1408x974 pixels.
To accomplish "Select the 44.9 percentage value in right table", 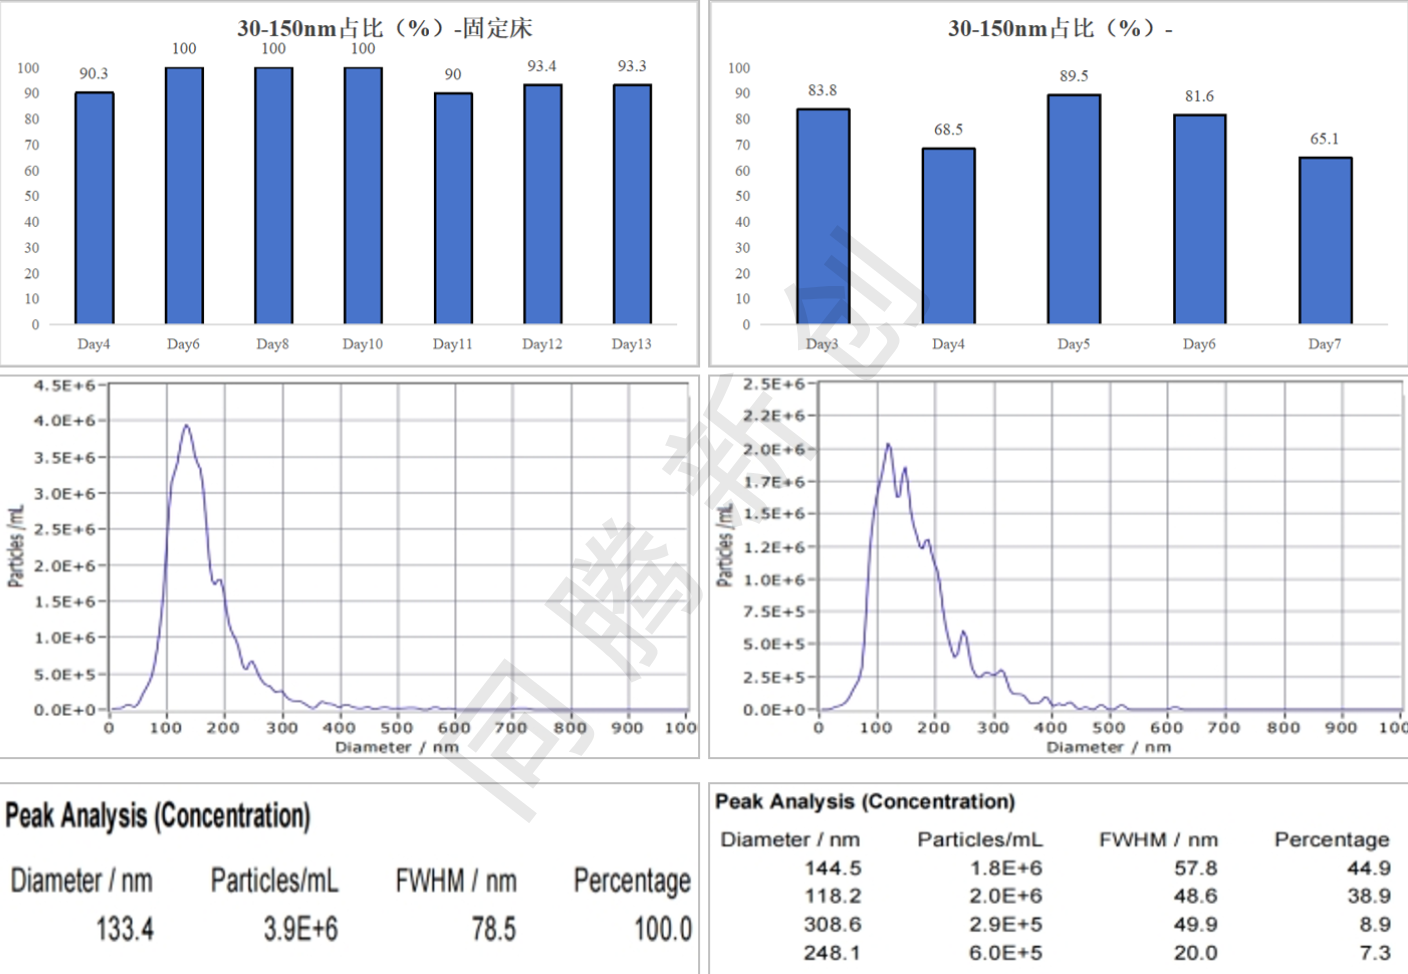I will (1368, 868).
